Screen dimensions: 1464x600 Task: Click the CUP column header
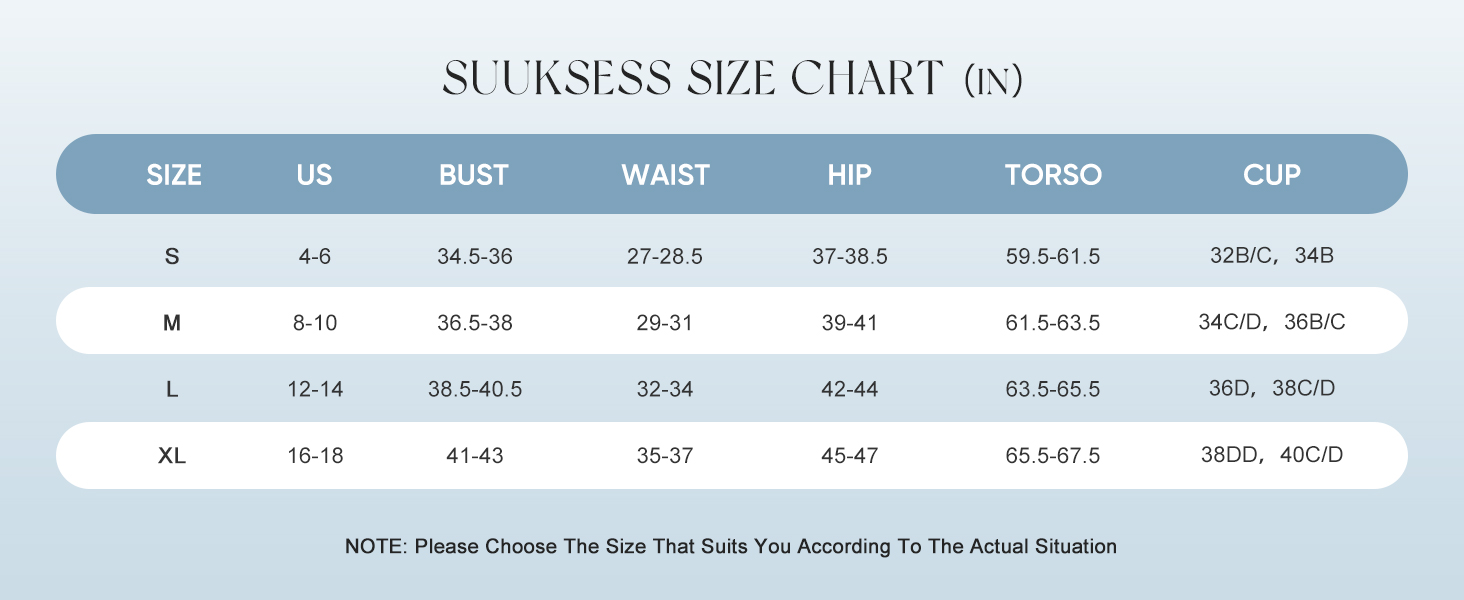(x=1272, y=175)
